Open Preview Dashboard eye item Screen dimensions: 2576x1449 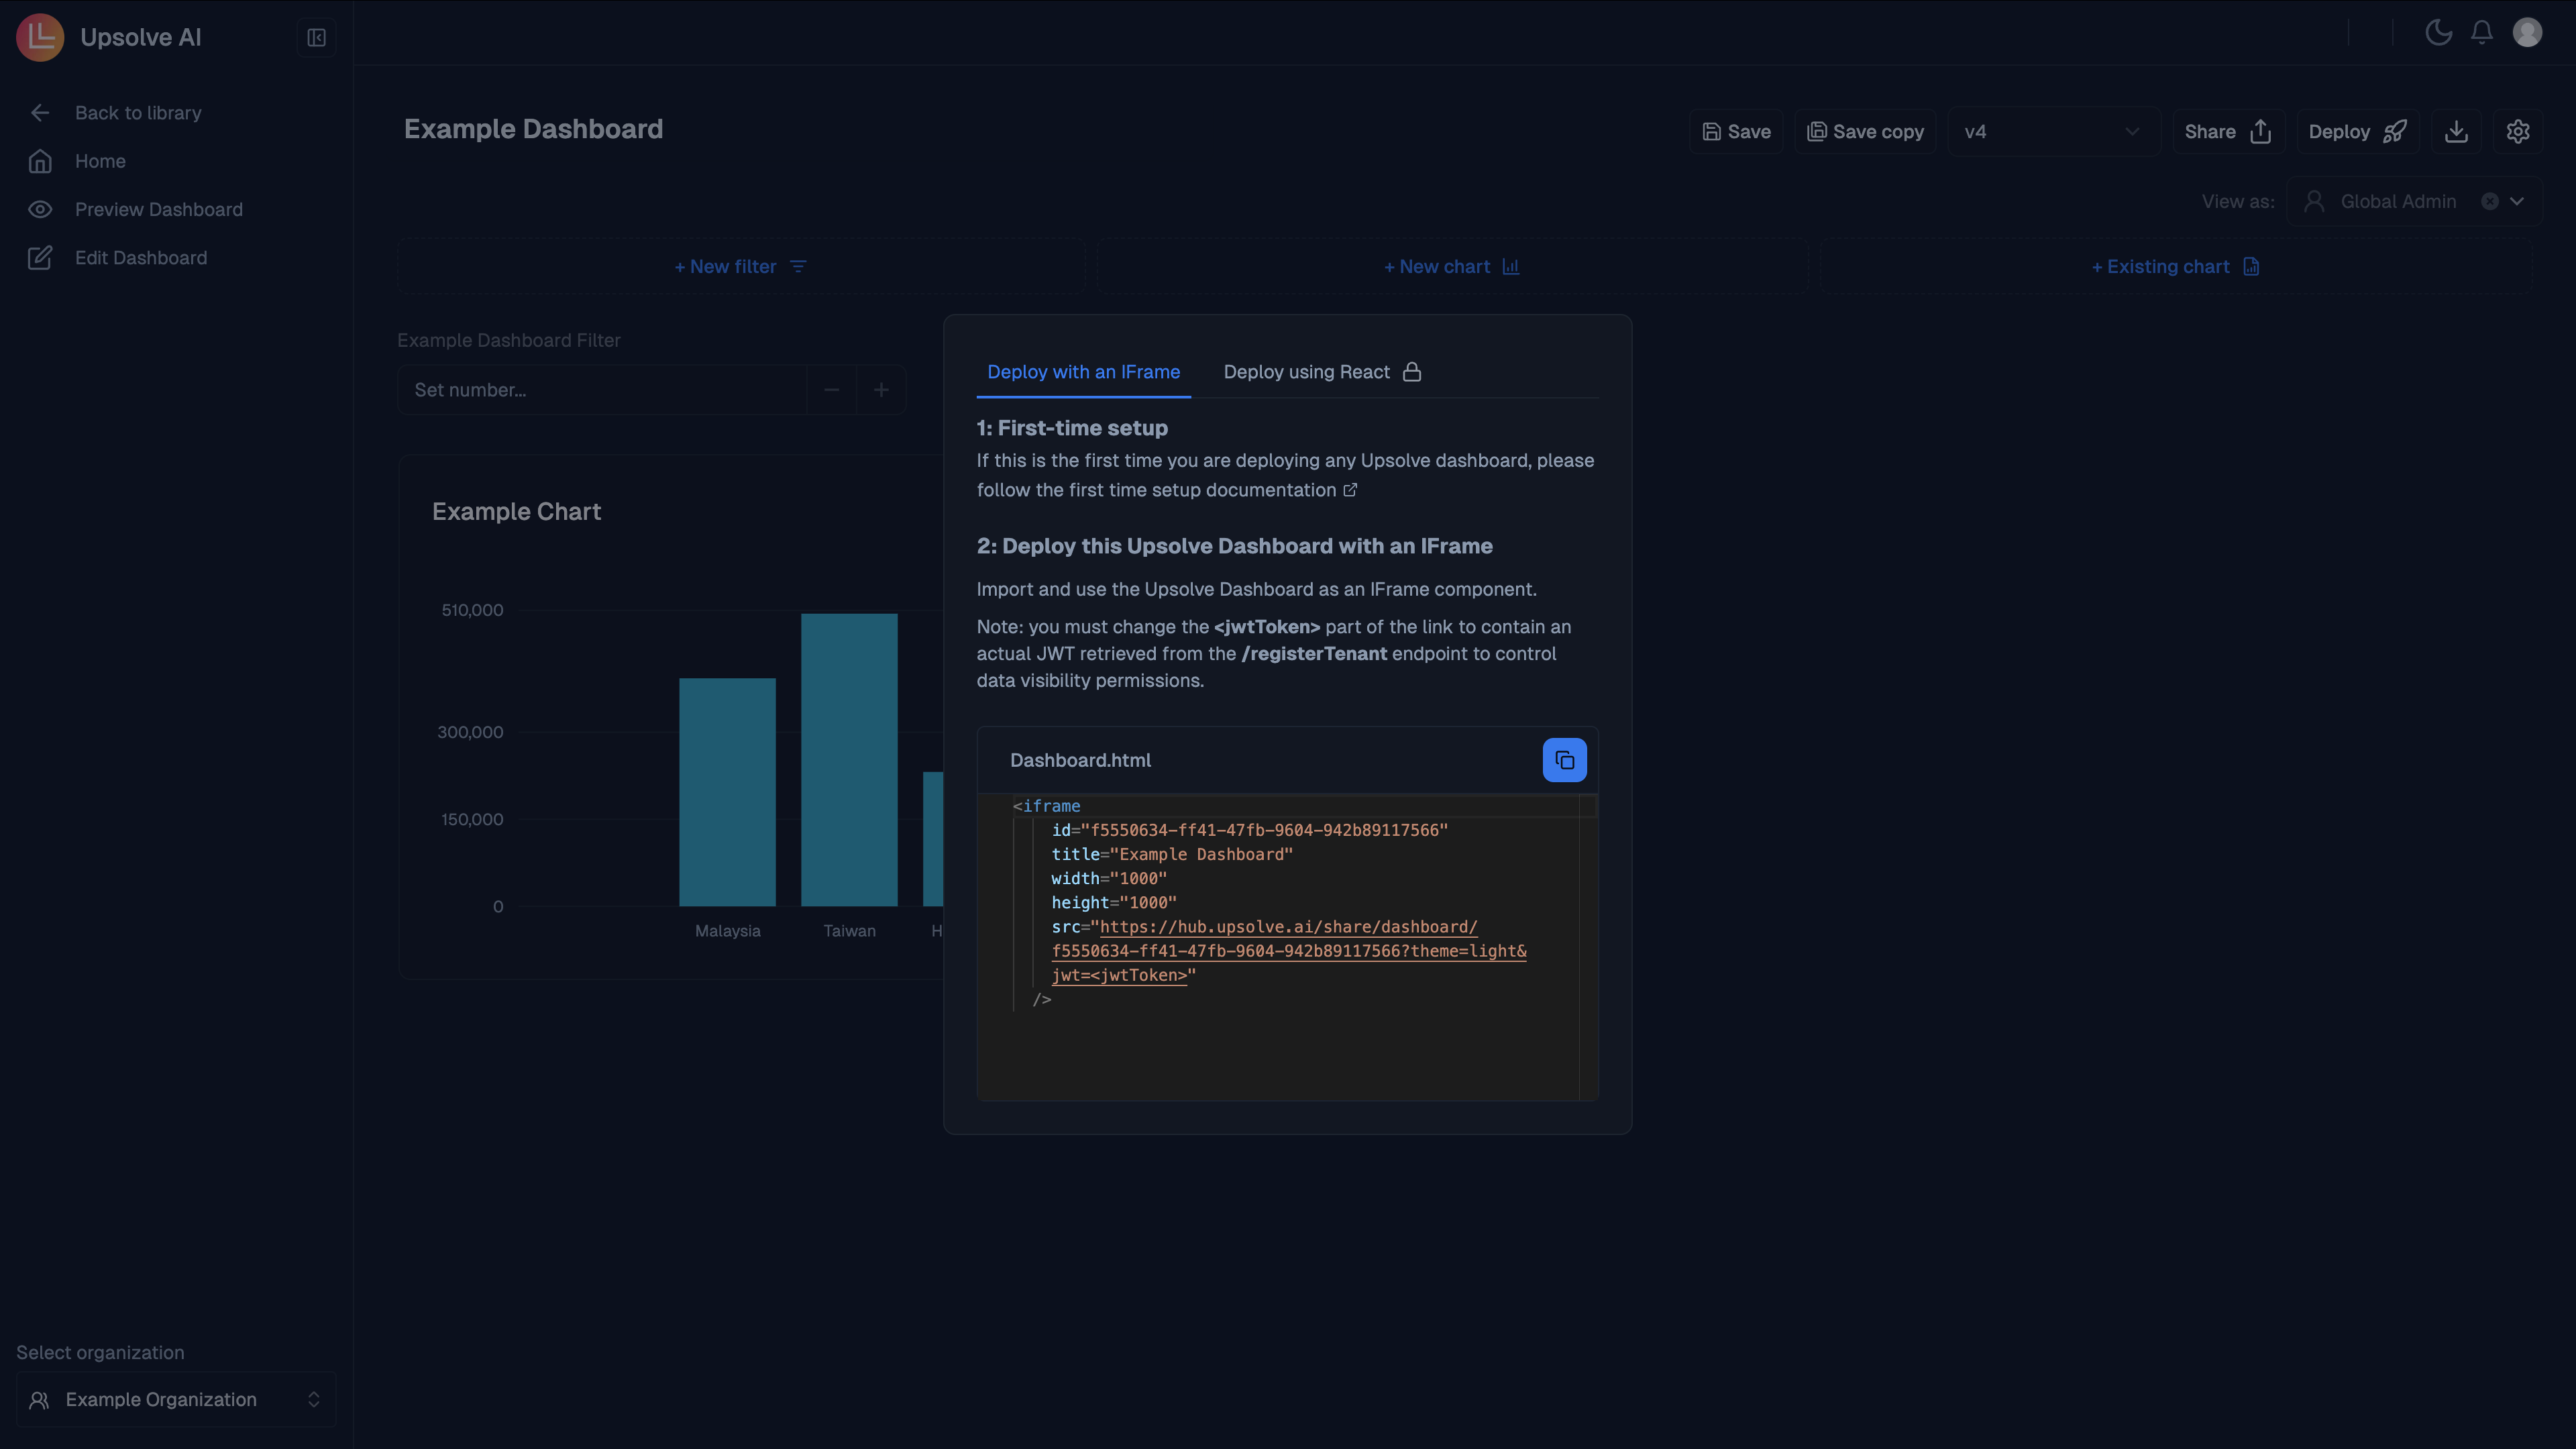[x=158, y=209]
